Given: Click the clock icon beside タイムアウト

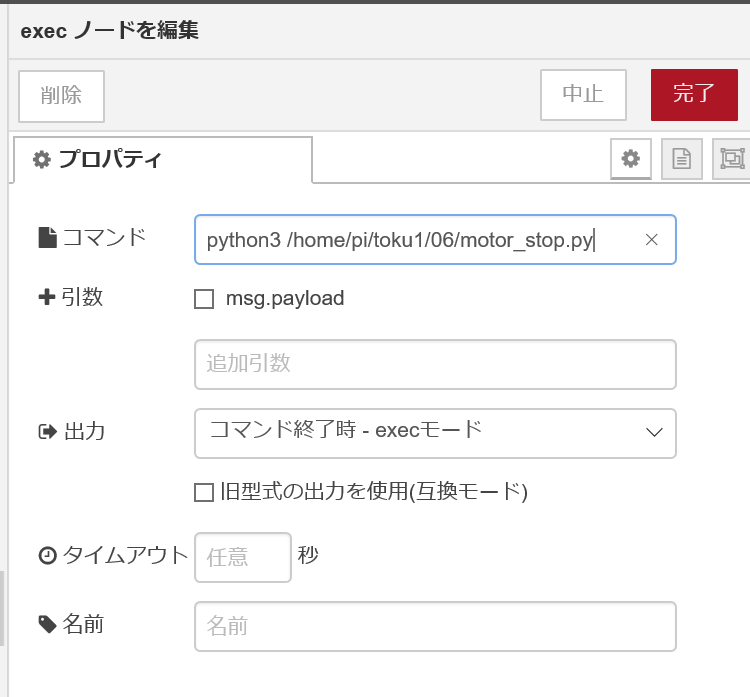Looking at the screenshot, I should (x=47, y=556).
